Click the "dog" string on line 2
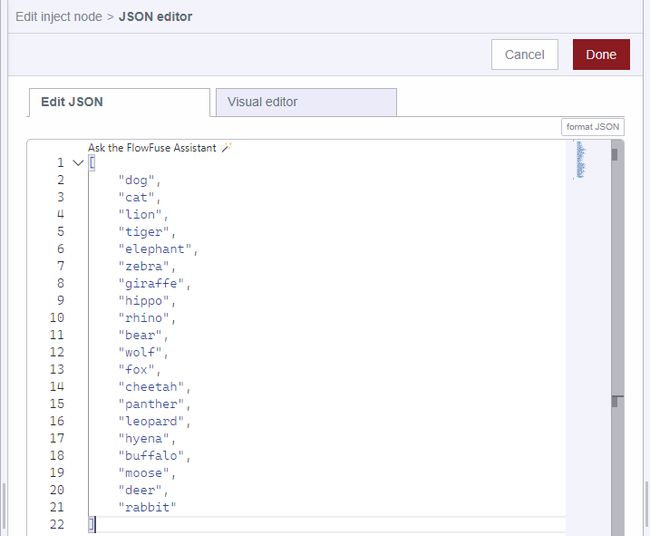 [136, 180]
